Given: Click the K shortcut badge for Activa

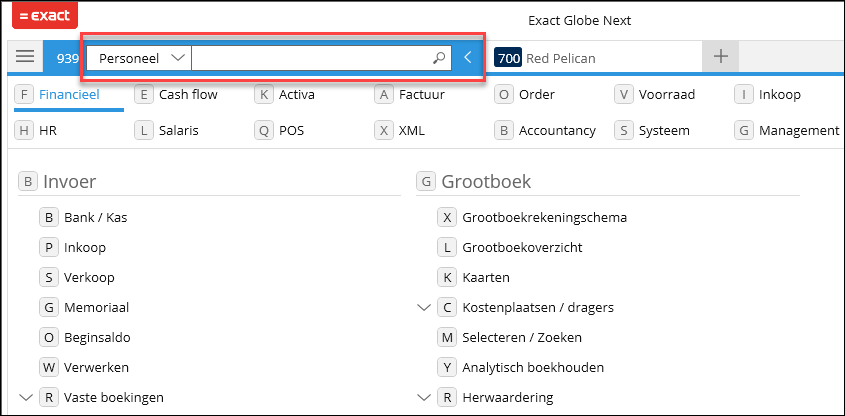Looking at the screenshot, I should 264,95.
